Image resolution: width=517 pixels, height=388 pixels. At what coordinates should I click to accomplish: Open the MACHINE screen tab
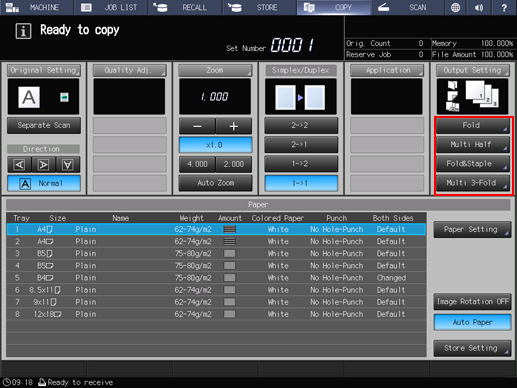(37, 7)
